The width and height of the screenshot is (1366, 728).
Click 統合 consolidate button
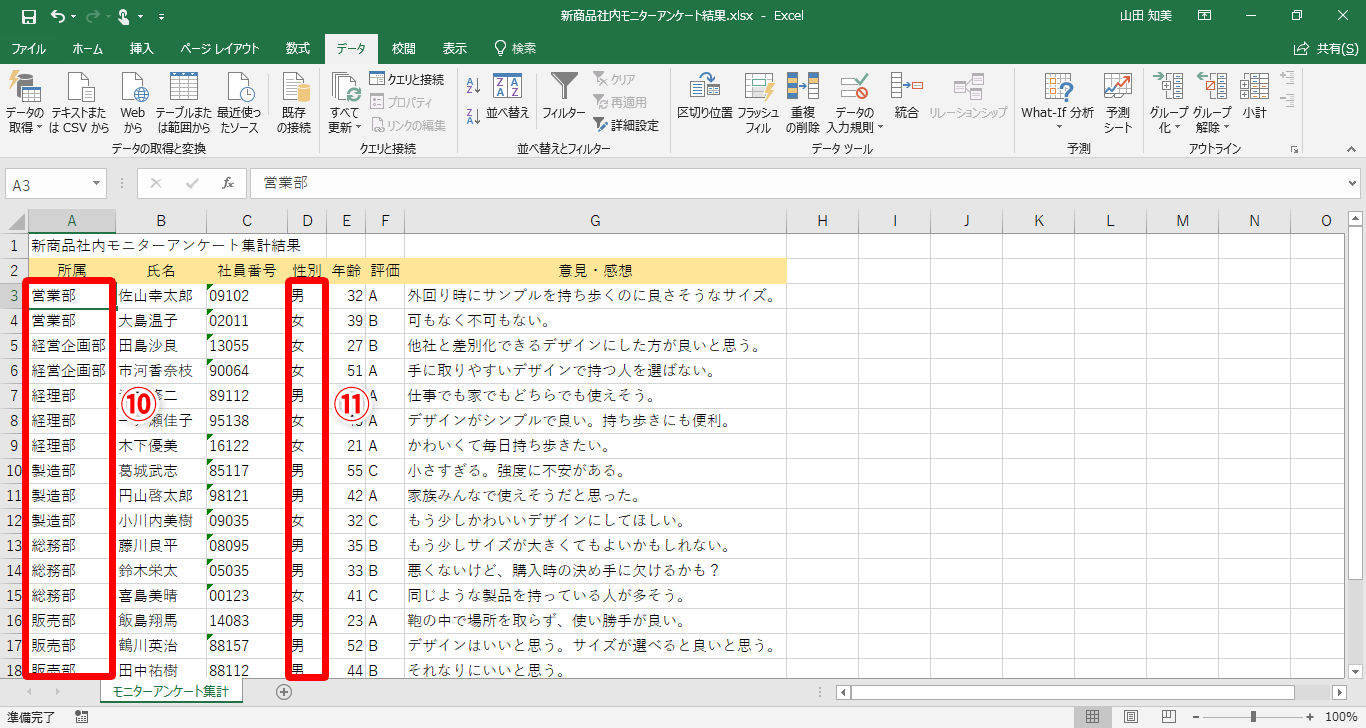click(907, 96)
